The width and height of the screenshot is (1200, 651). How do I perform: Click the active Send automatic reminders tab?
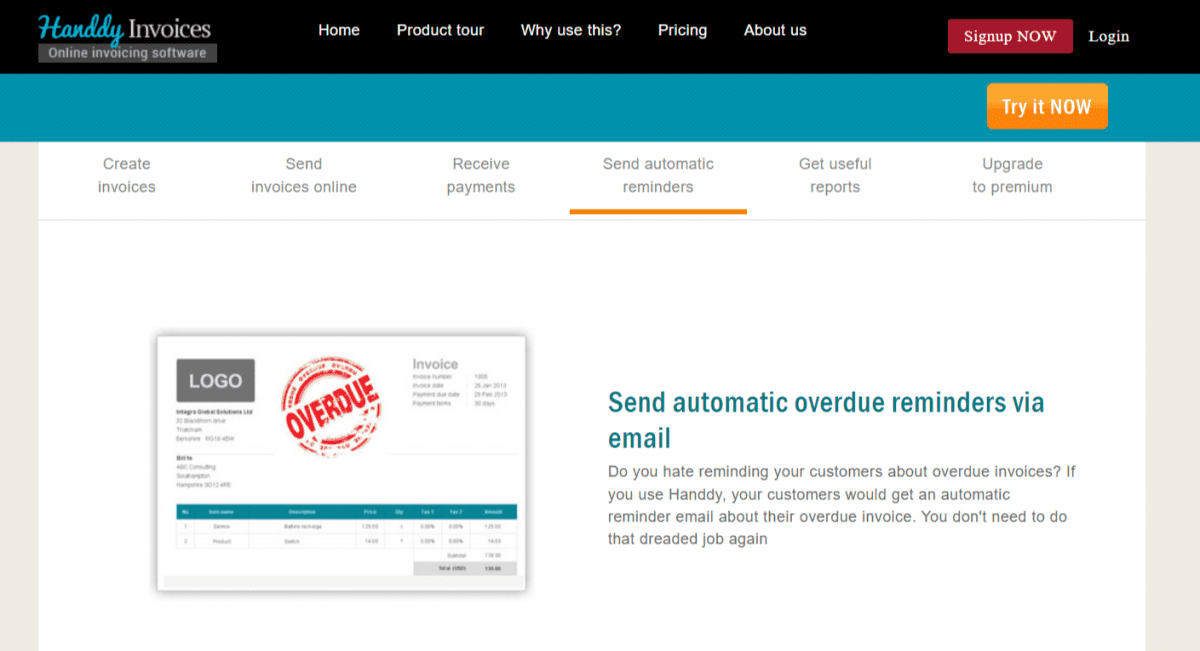tap(657, 176)
